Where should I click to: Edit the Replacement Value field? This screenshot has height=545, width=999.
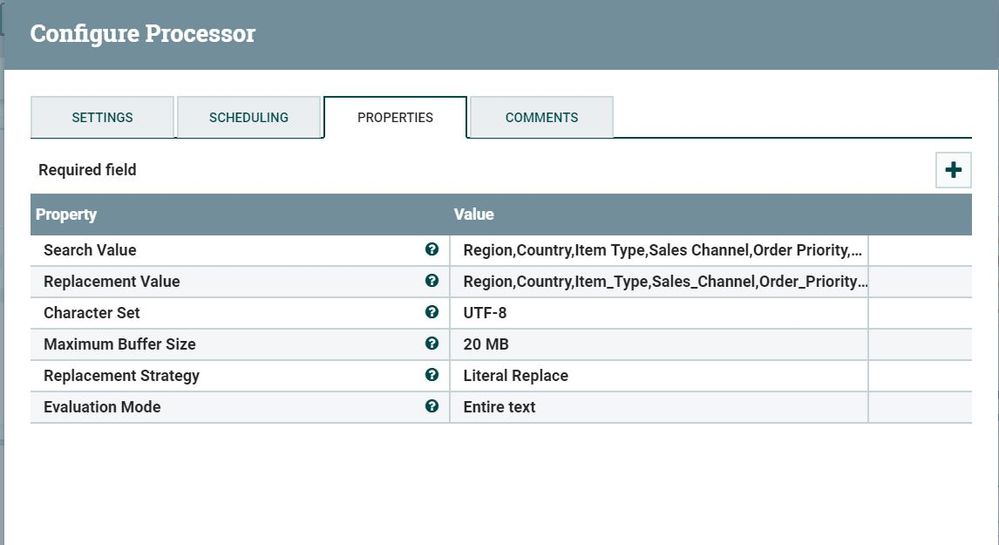[659, 281]
